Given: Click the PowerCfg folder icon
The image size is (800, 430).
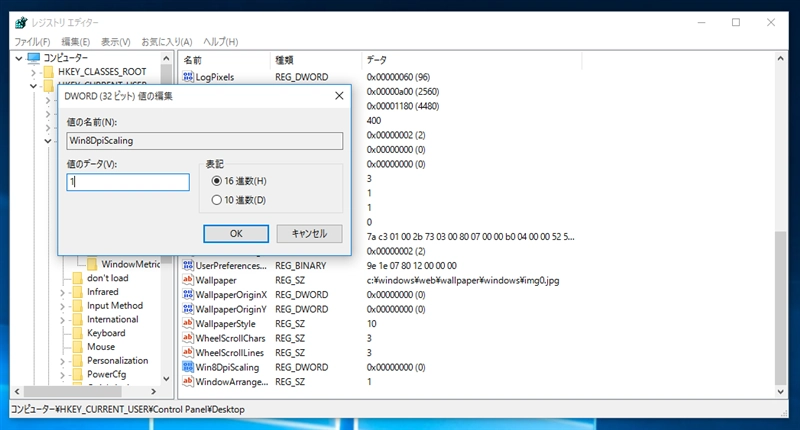Looking at the screenshot, I should coord(78,374).
